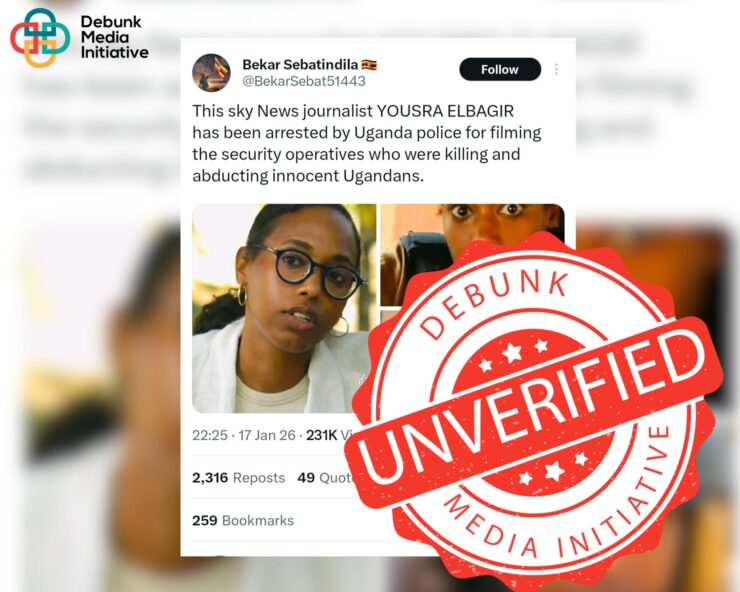This screenshot has height=592, width=740.
Task: Click the stars at top of stamp
Action: (513, 355)
